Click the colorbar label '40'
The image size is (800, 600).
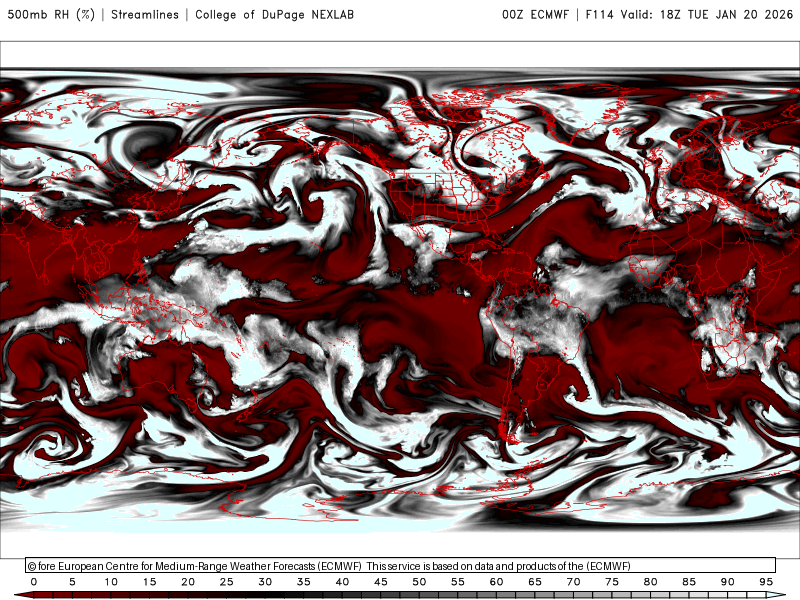pos(342,582)
